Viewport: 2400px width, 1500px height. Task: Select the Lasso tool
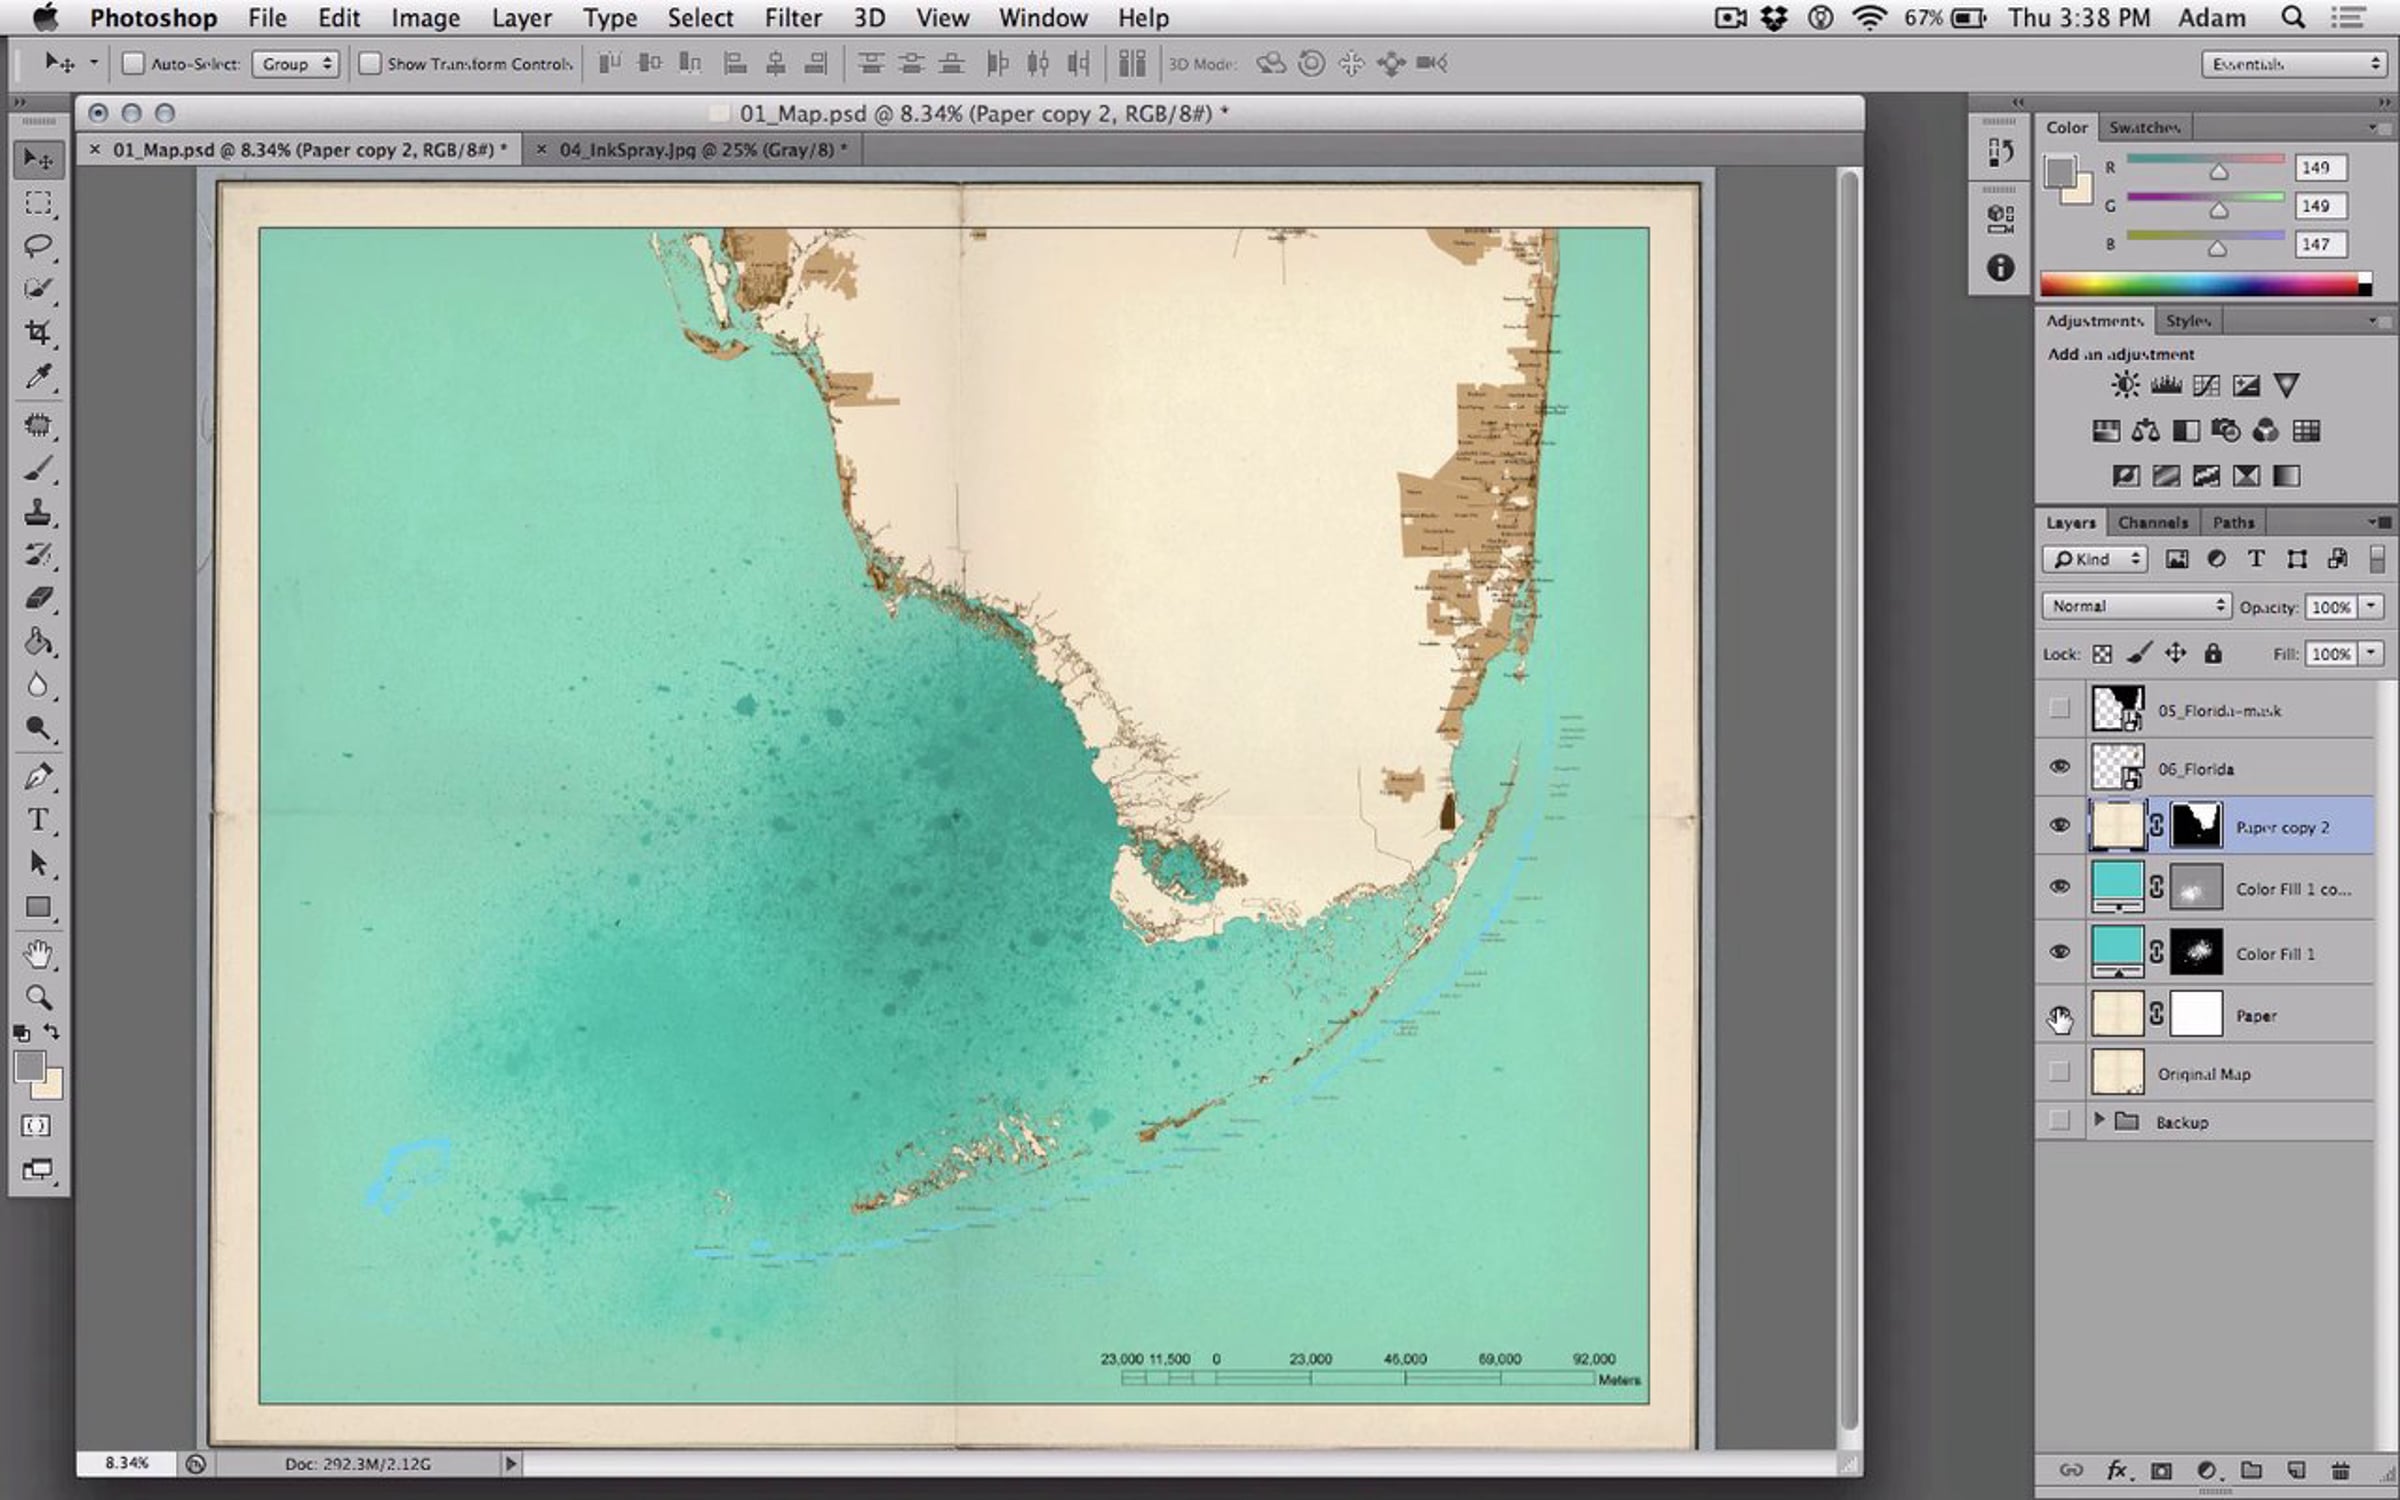[38, 246]
